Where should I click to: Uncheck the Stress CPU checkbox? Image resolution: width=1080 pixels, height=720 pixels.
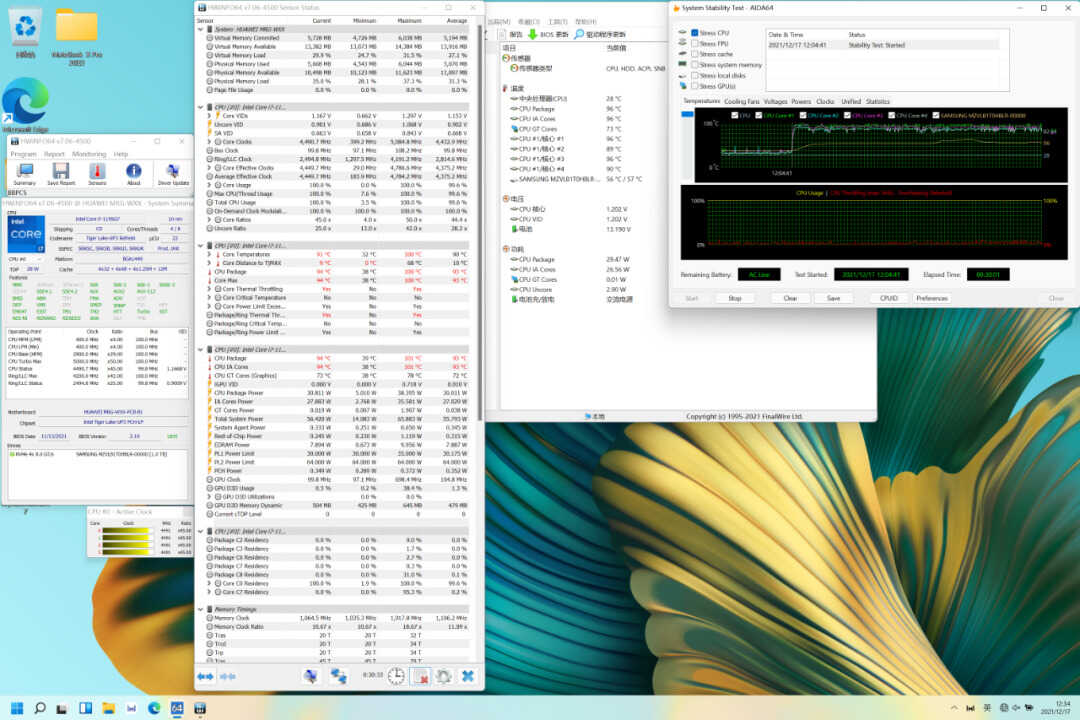click(695, 33)
